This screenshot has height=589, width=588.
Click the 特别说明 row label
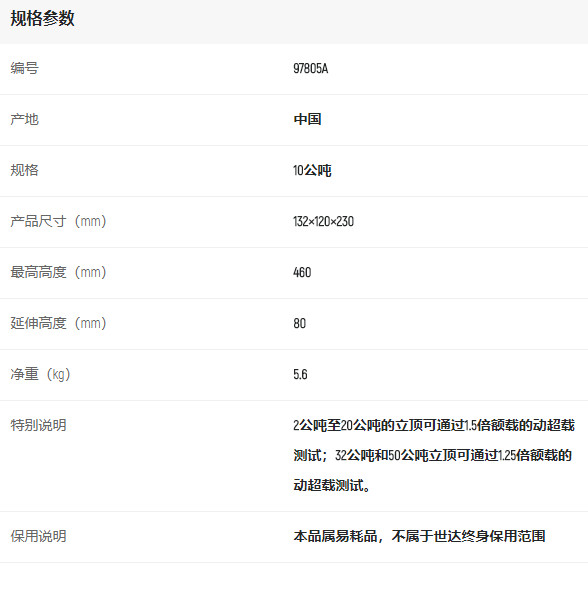(x=38, y=425)
